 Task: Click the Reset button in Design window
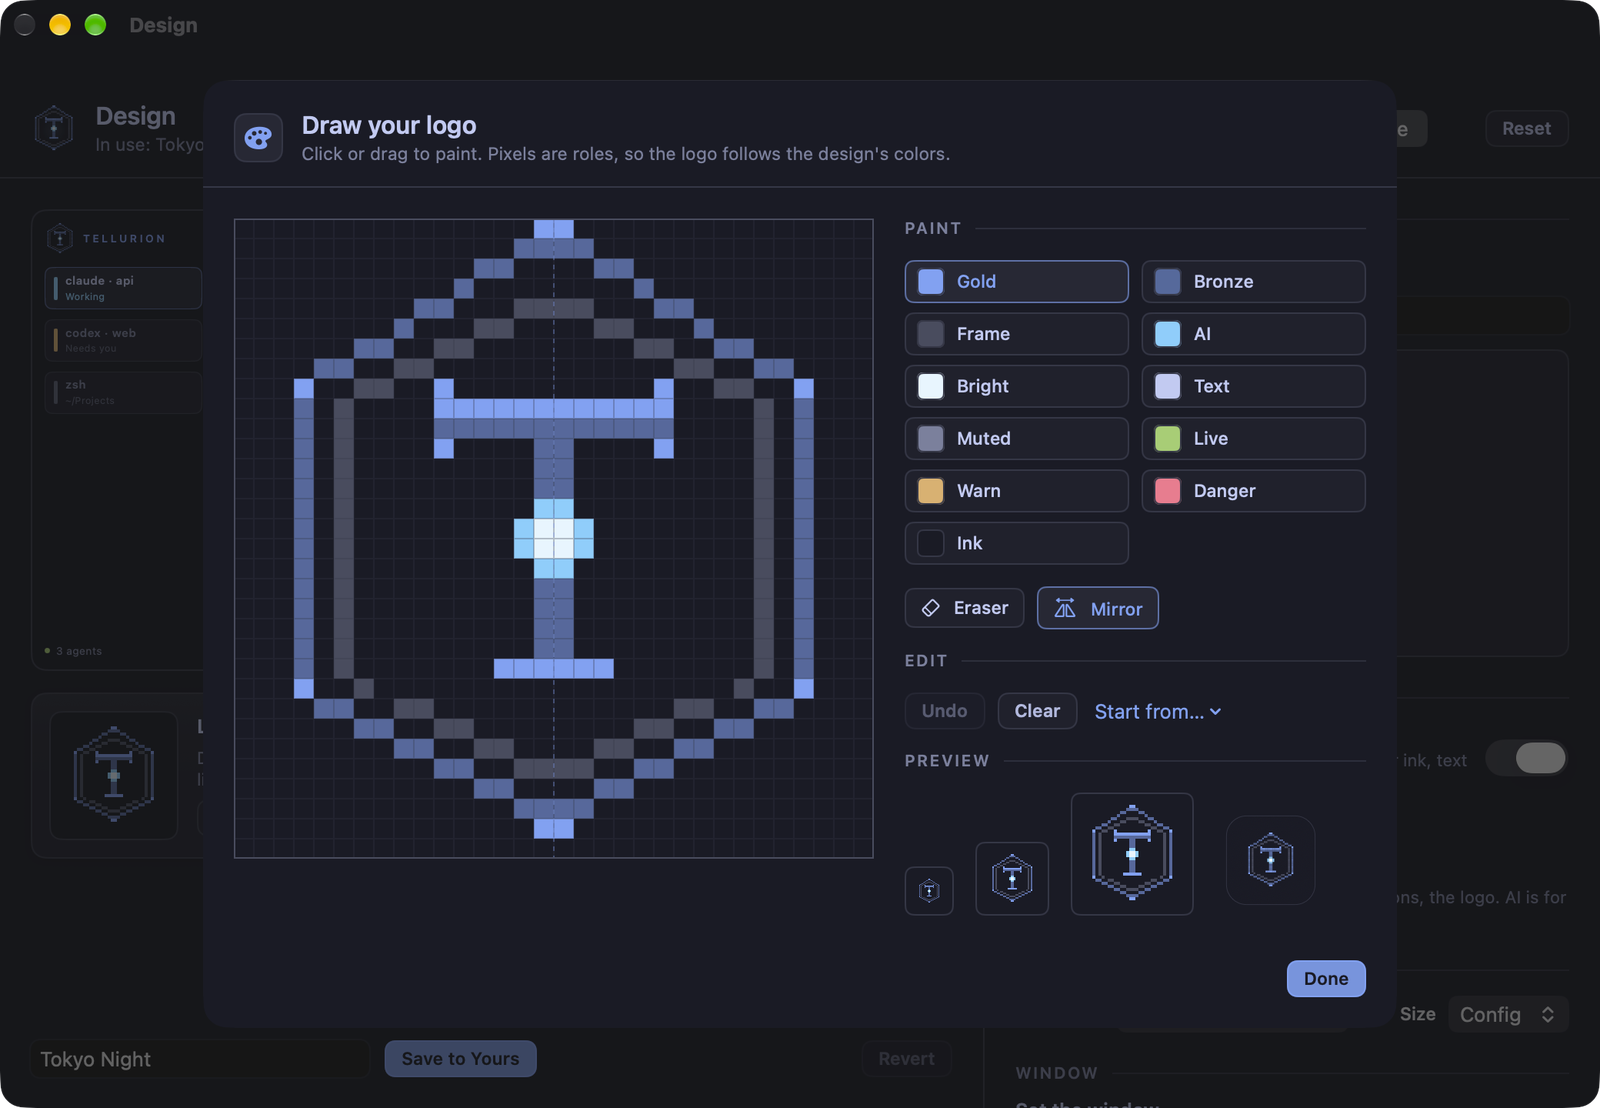point(1526,128)
